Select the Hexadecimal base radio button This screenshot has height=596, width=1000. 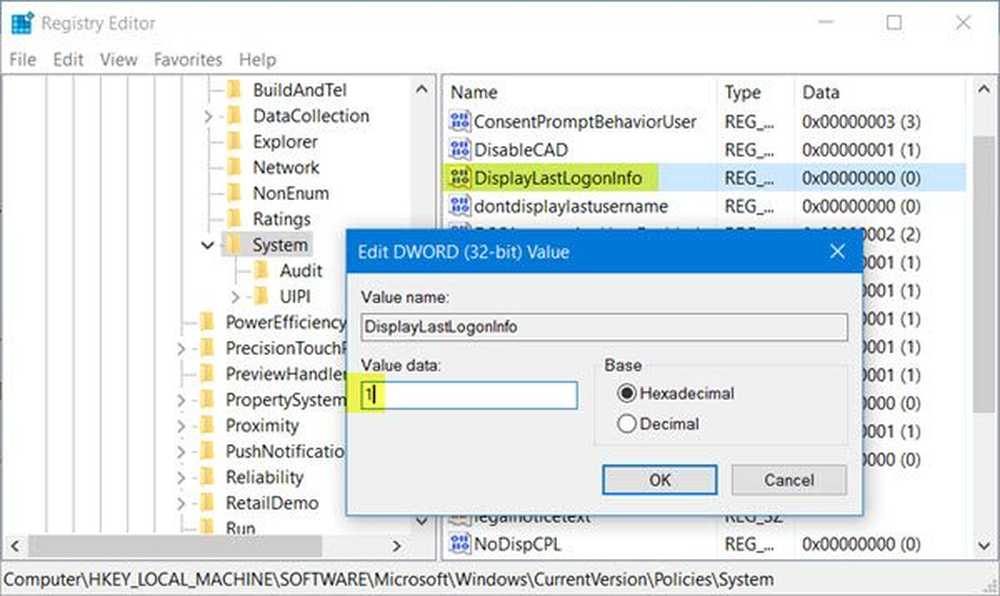point(628,394)
